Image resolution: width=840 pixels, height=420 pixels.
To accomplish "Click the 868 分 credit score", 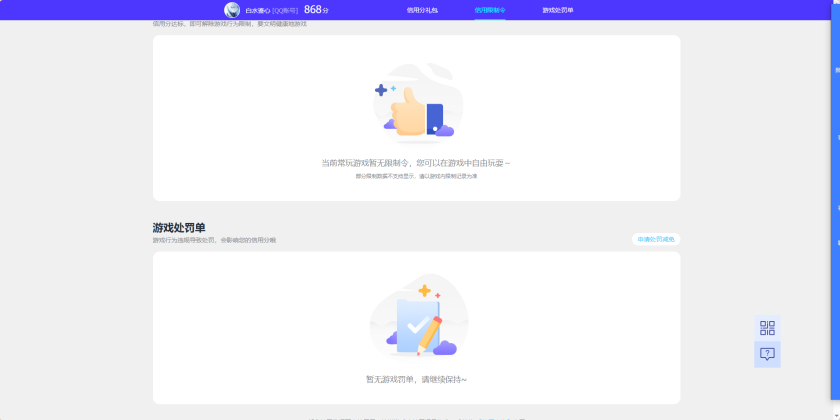I will coord(316,10).
